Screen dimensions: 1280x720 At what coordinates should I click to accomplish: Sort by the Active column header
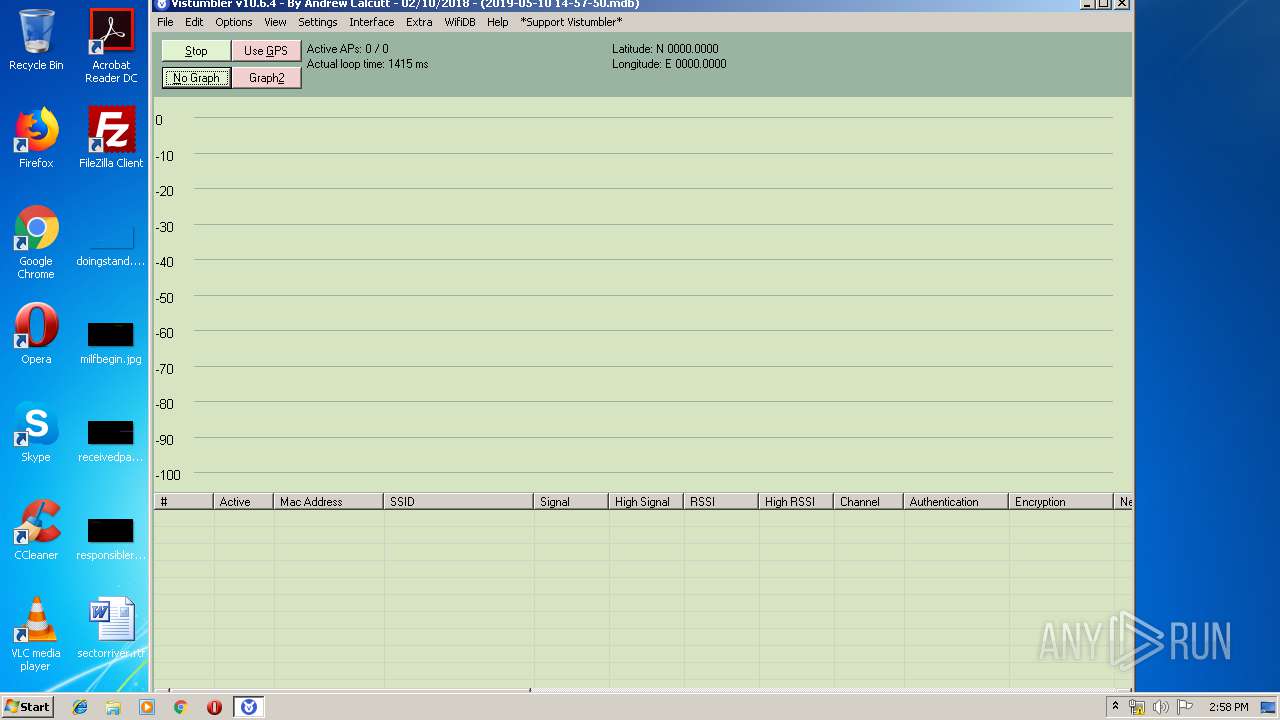[243, 502]
